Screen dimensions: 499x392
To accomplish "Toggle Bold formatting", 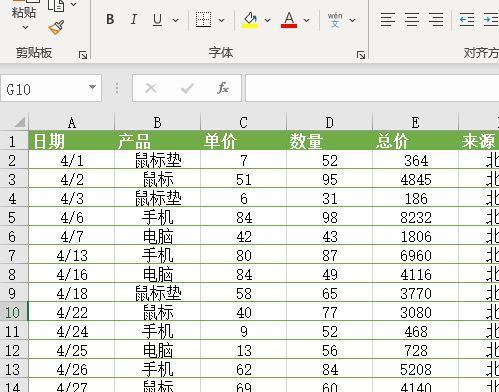I will [x=110, y=20].
